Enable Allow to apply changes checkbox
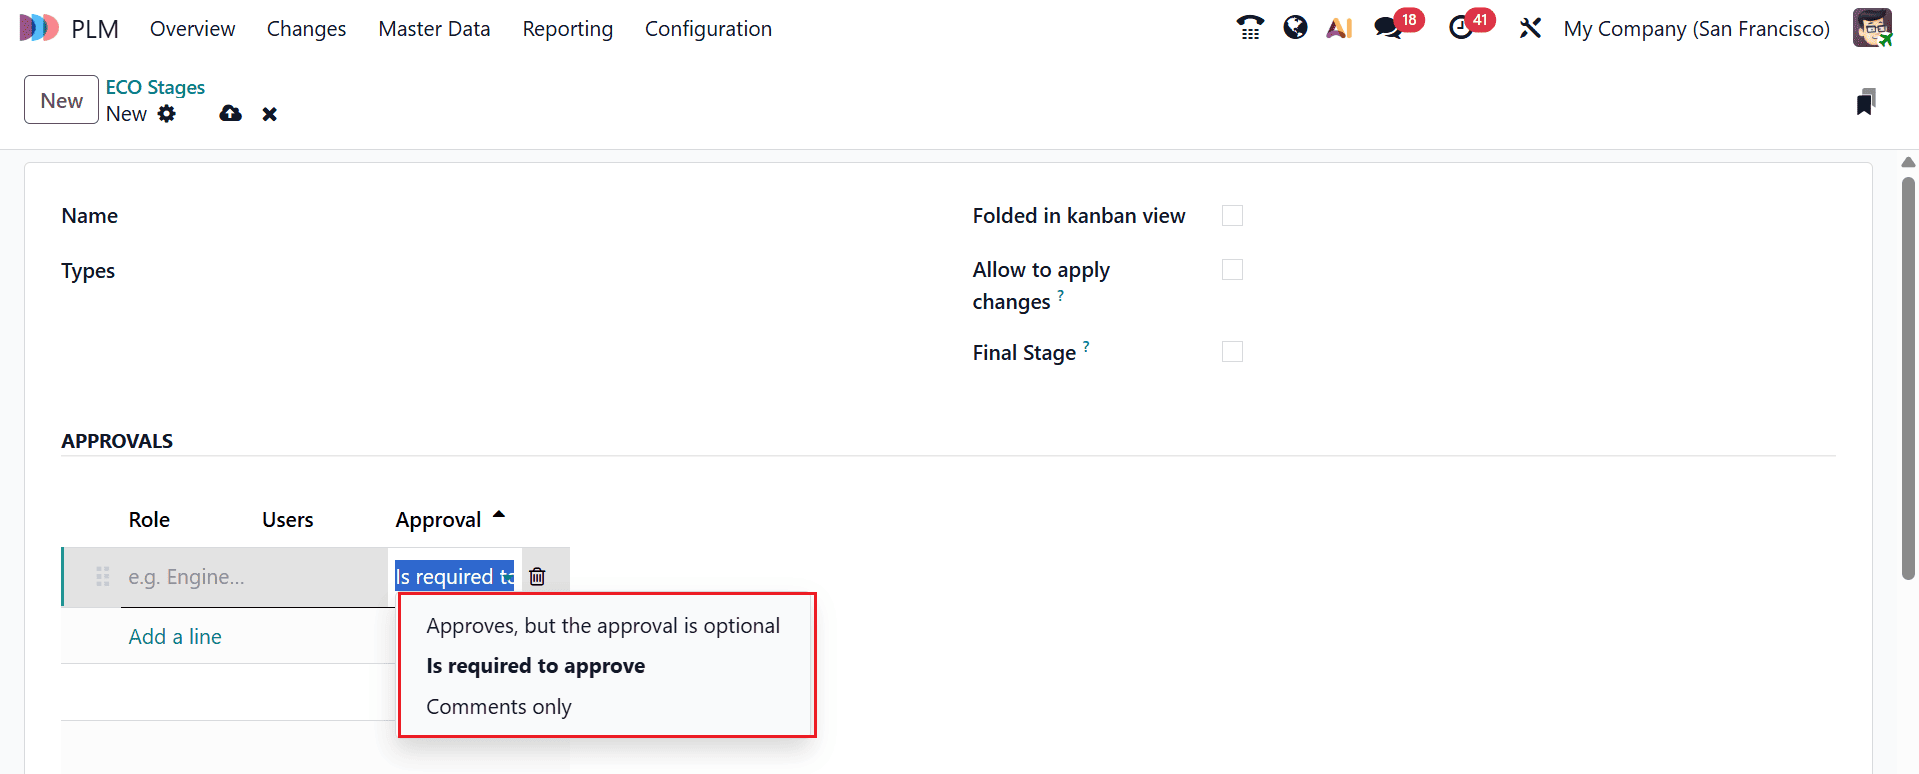 (x=1232, y=270)
